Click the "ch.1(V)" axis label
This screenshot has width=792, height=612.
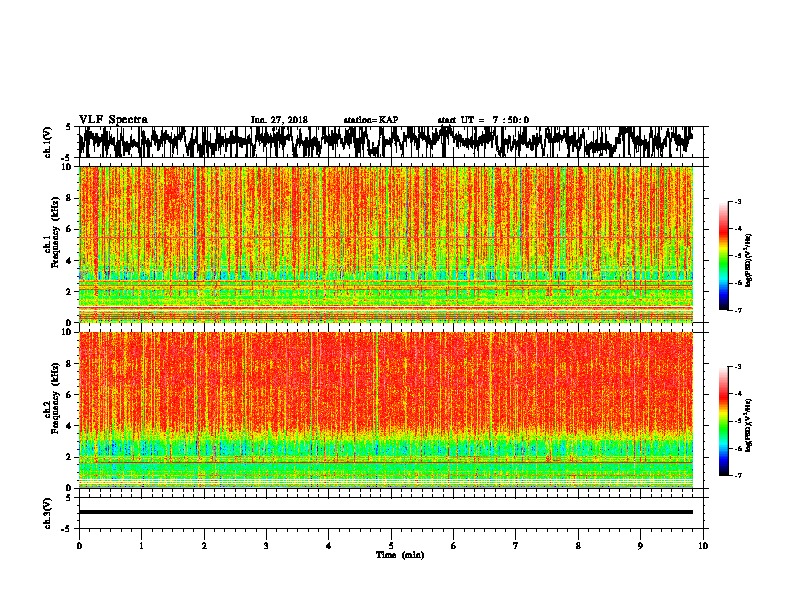[x=48, y=142]
